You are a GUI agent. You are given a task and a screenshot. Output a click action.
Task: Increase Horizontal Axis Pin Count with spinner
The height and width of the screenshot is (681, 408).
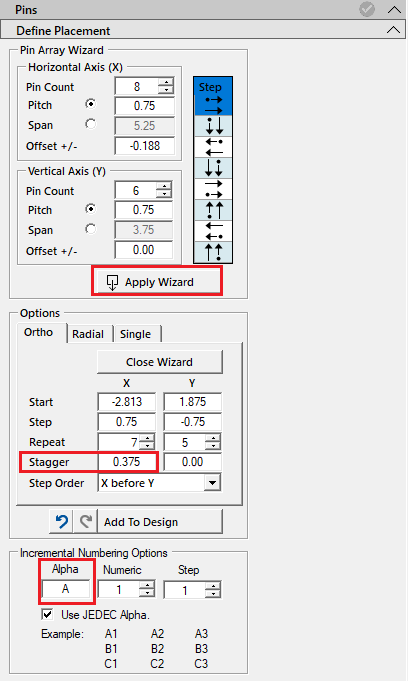click(x=166, y=82)
